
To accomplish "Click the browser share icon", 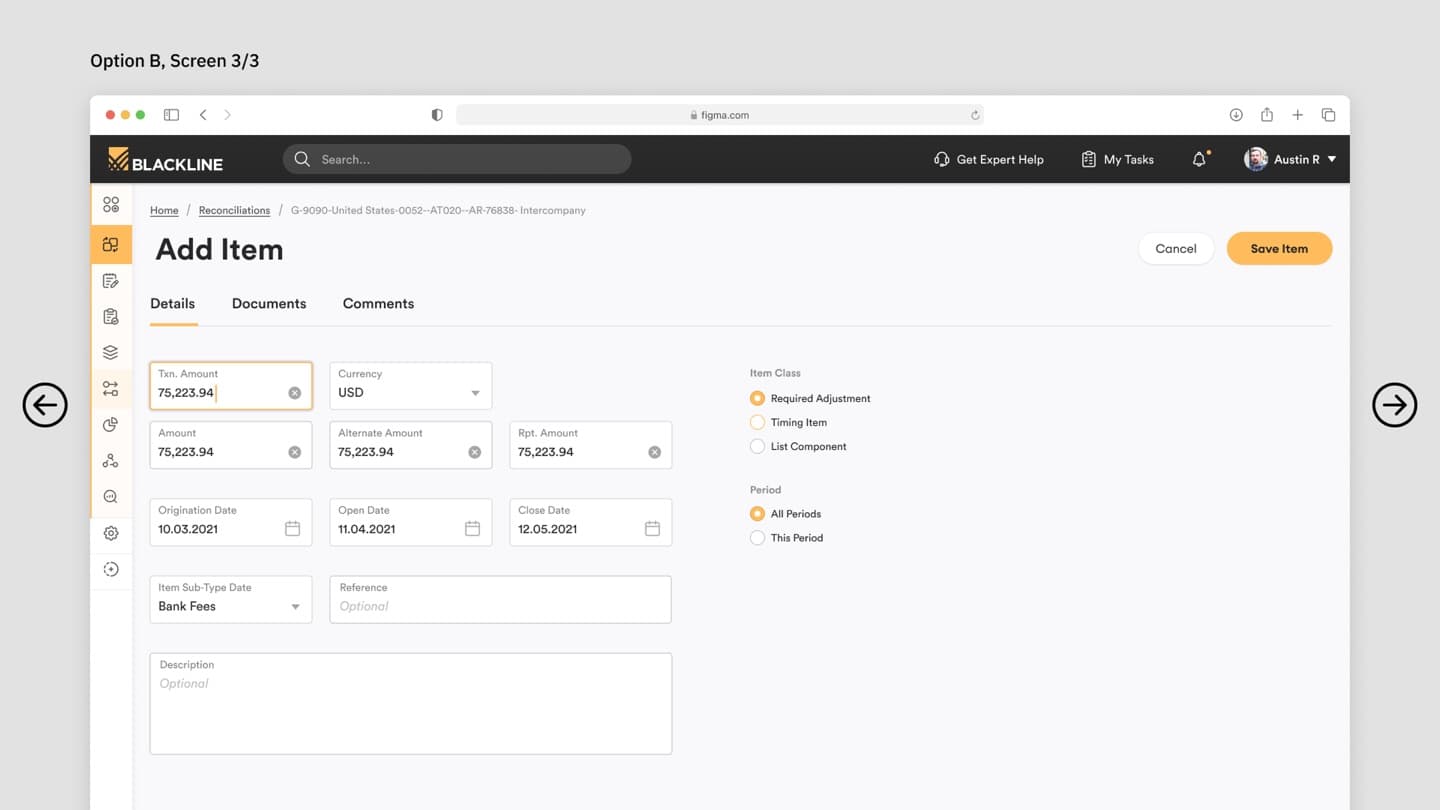I will pos(1267,115).
